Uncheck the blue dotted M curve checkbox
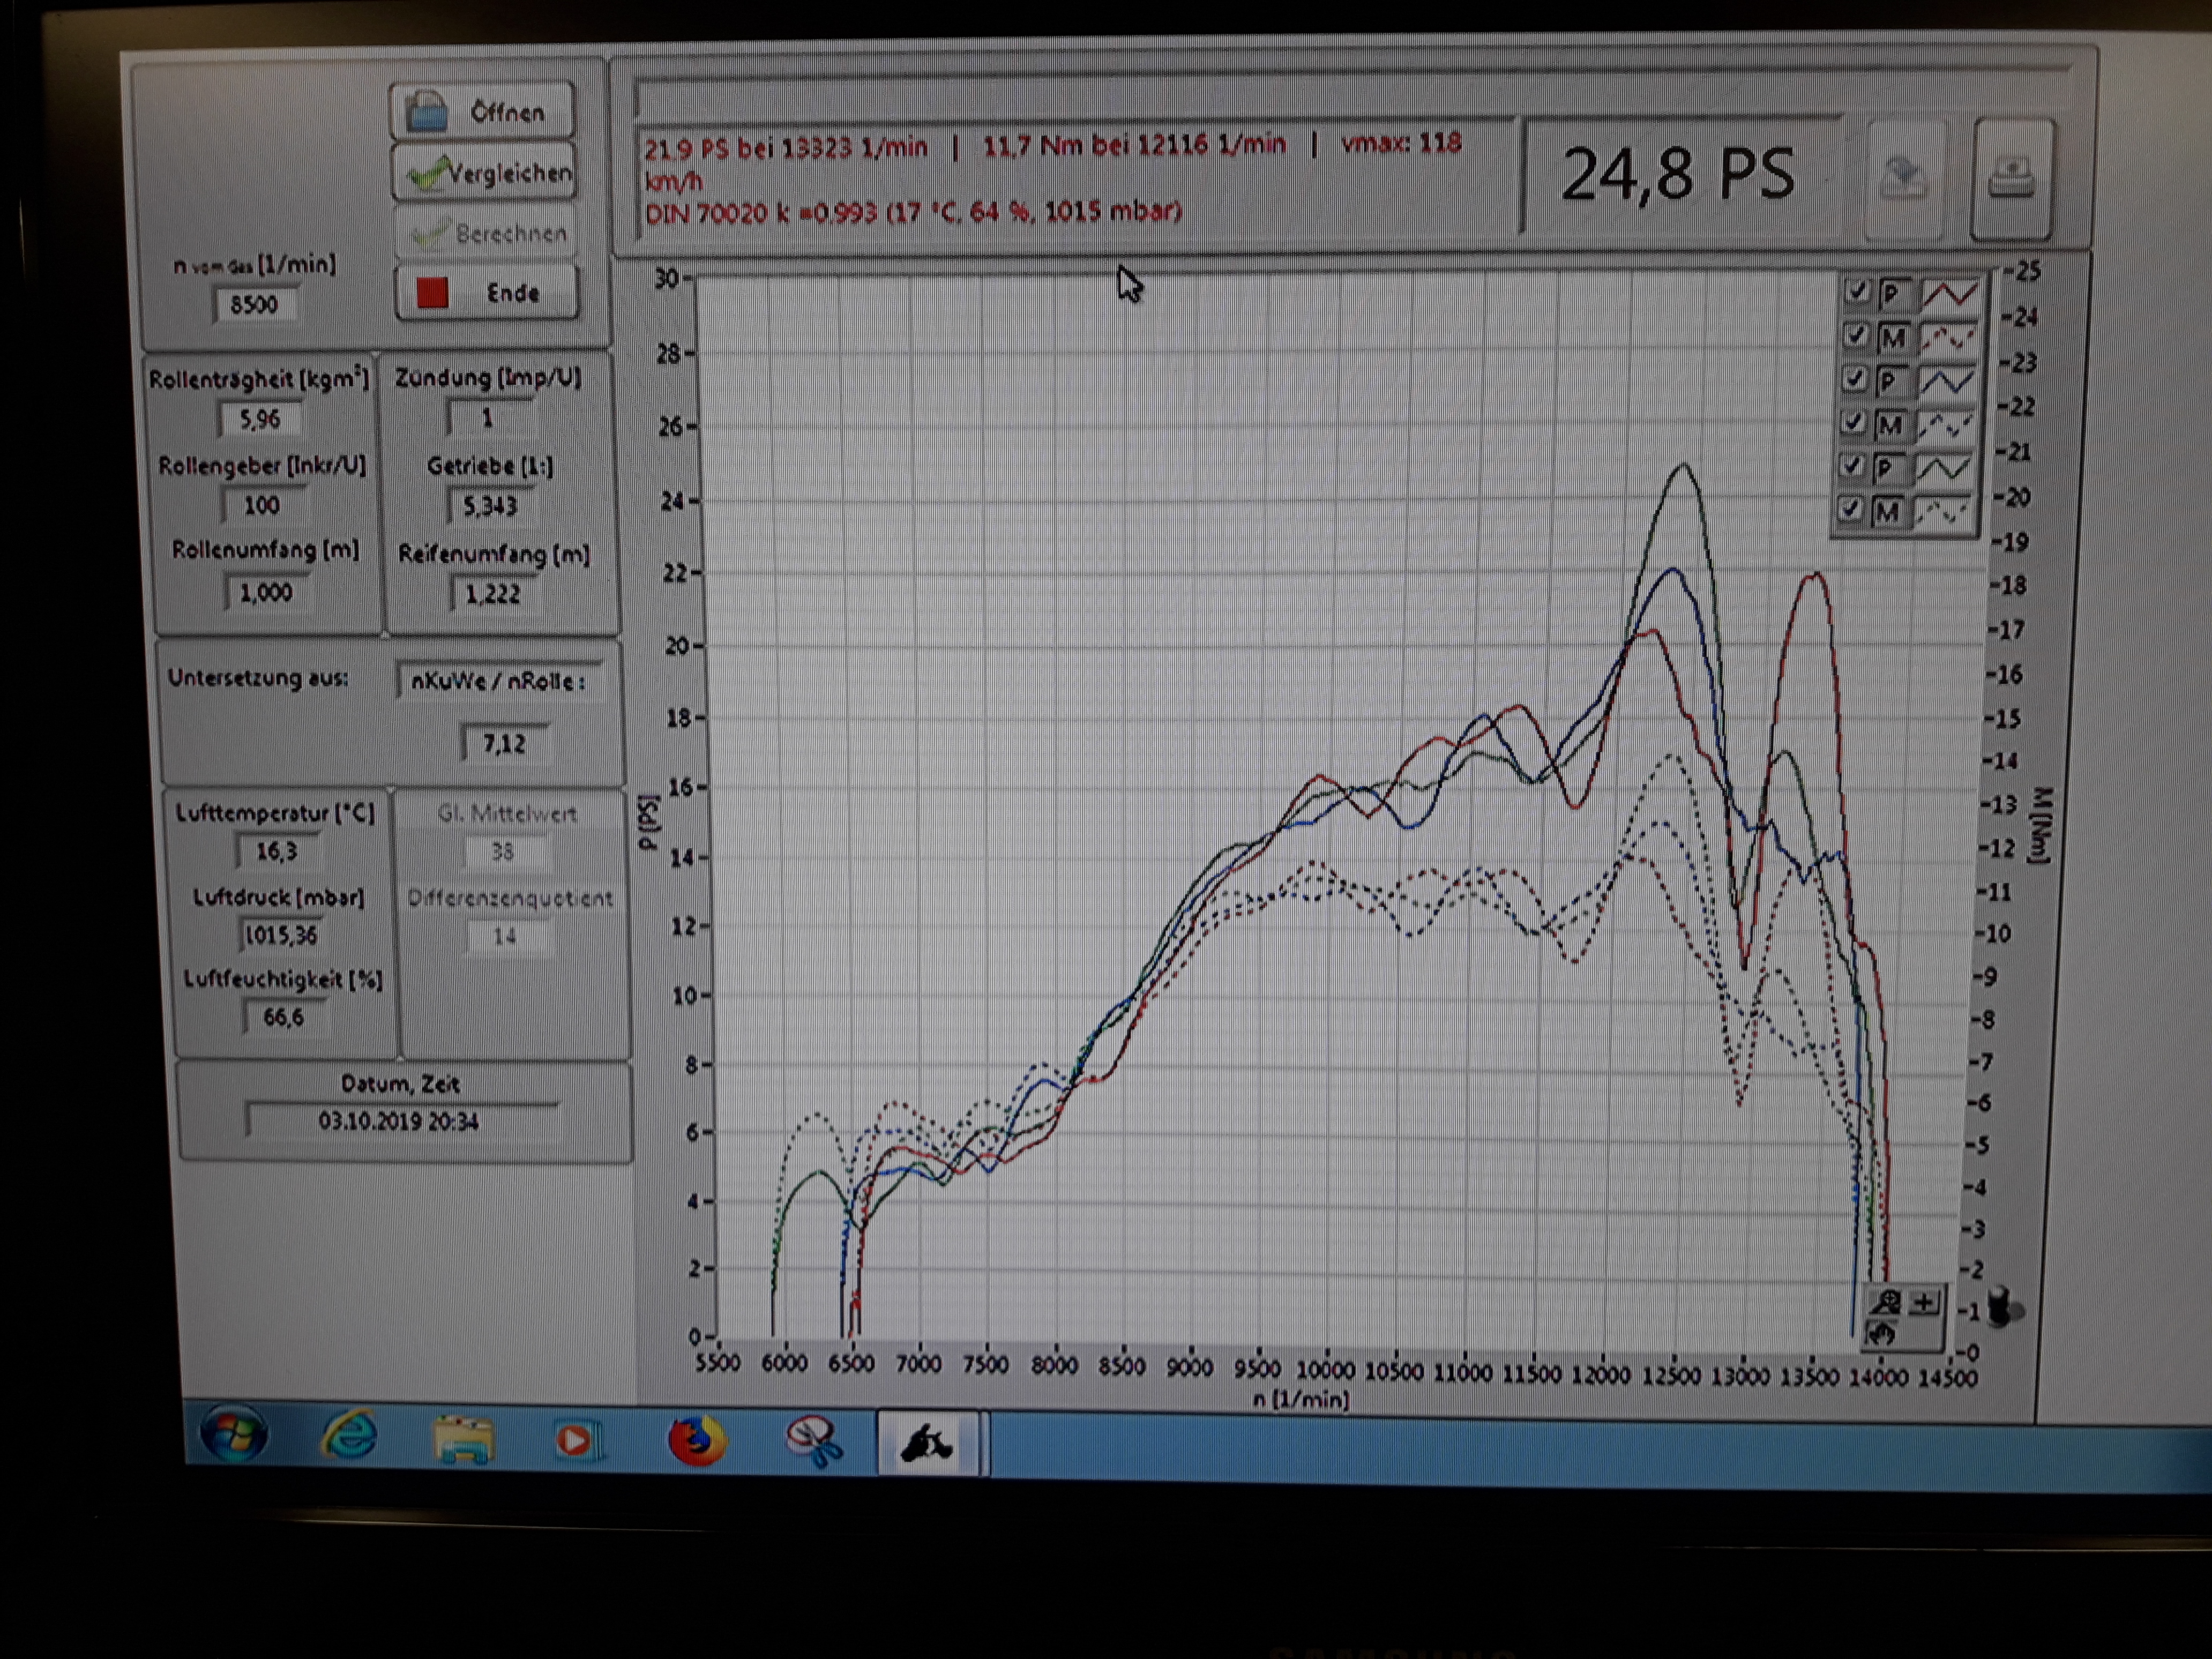 click(x=1853, y=422)
